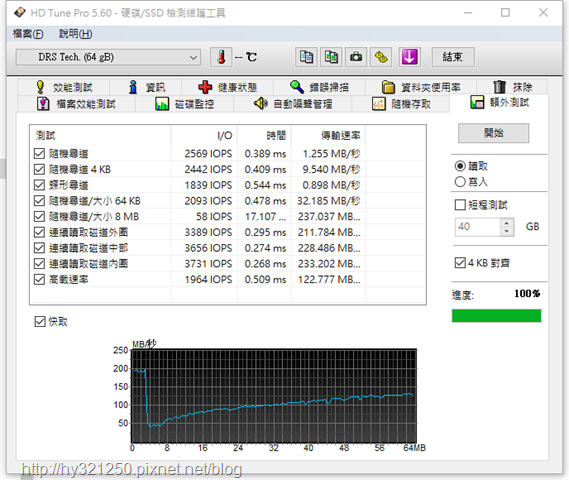Click the camera save screenshot icon
Viewport: 569px width, 480px height.
point(356,57)
